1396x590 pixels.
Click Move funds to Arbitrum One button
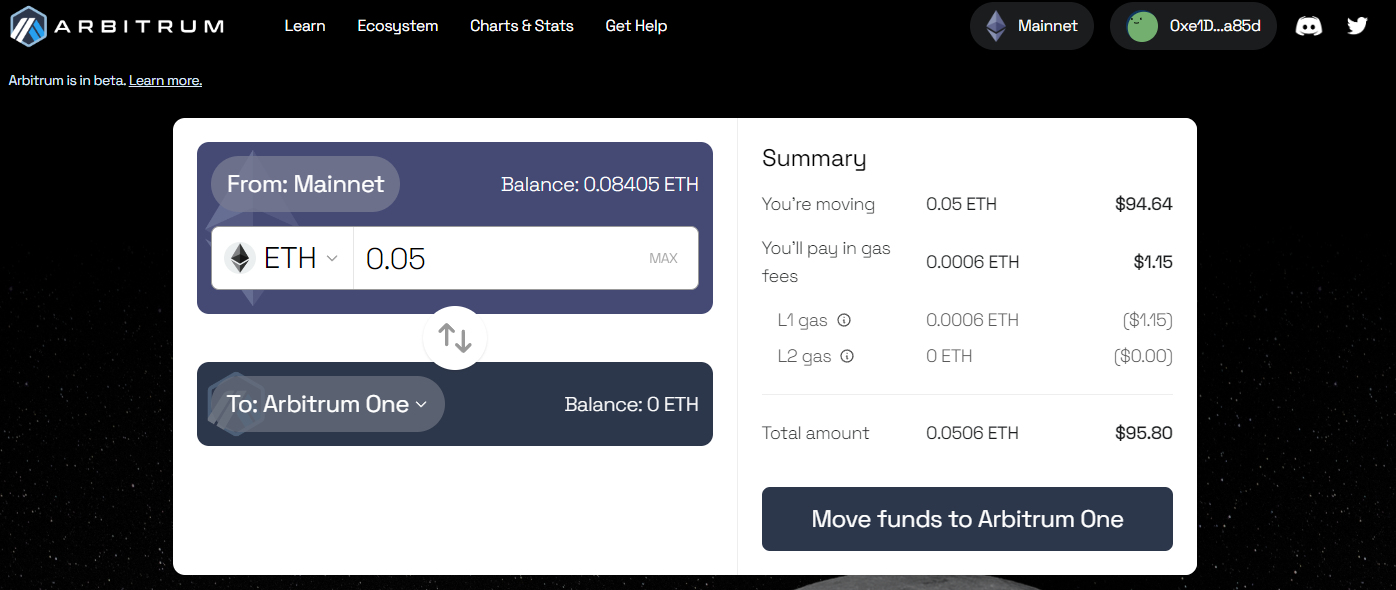[967, 519]
